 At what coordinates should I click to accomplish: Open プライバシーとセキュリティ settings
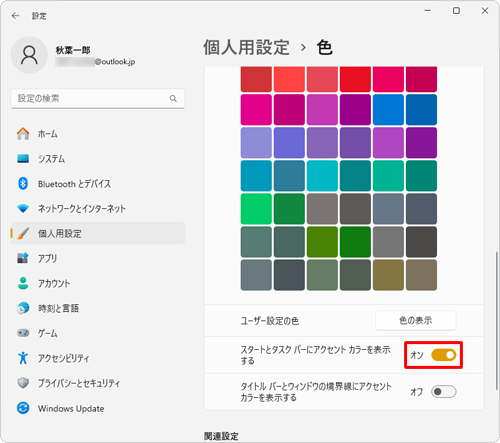point(98,383)
